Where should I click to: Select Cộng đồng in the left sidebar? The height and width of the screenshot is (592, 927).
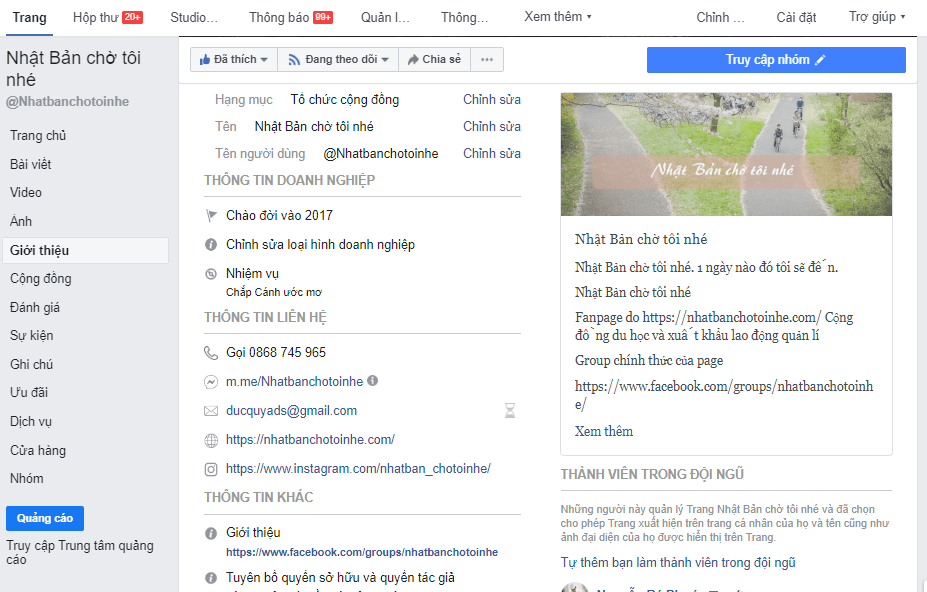pyautogui.click(x=41, y=279)
